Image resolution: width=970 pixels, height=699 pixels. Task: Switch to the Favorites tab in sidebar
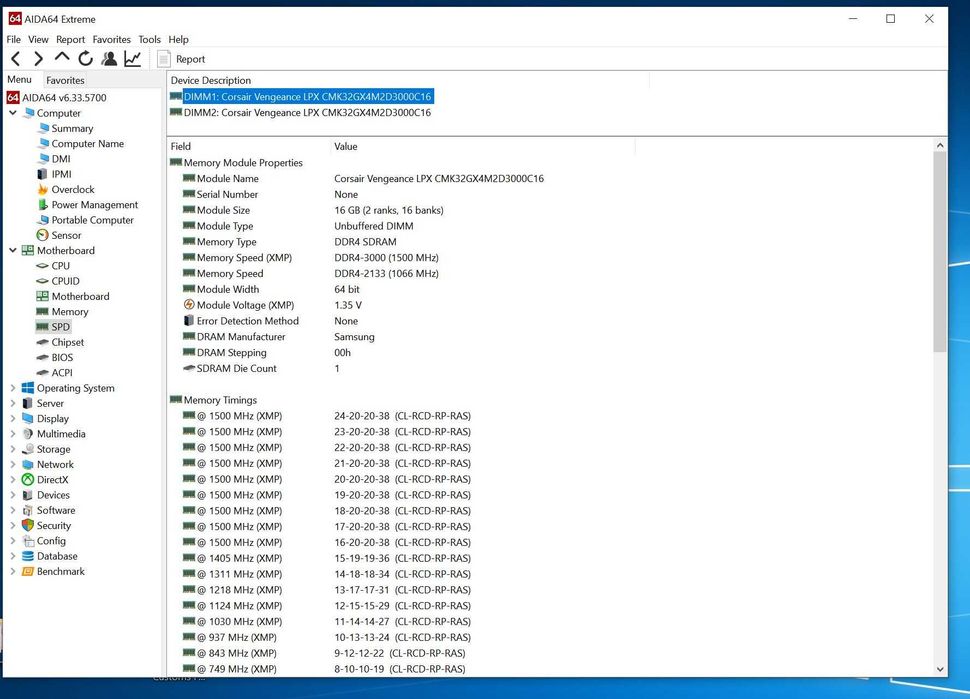point(65,80)
